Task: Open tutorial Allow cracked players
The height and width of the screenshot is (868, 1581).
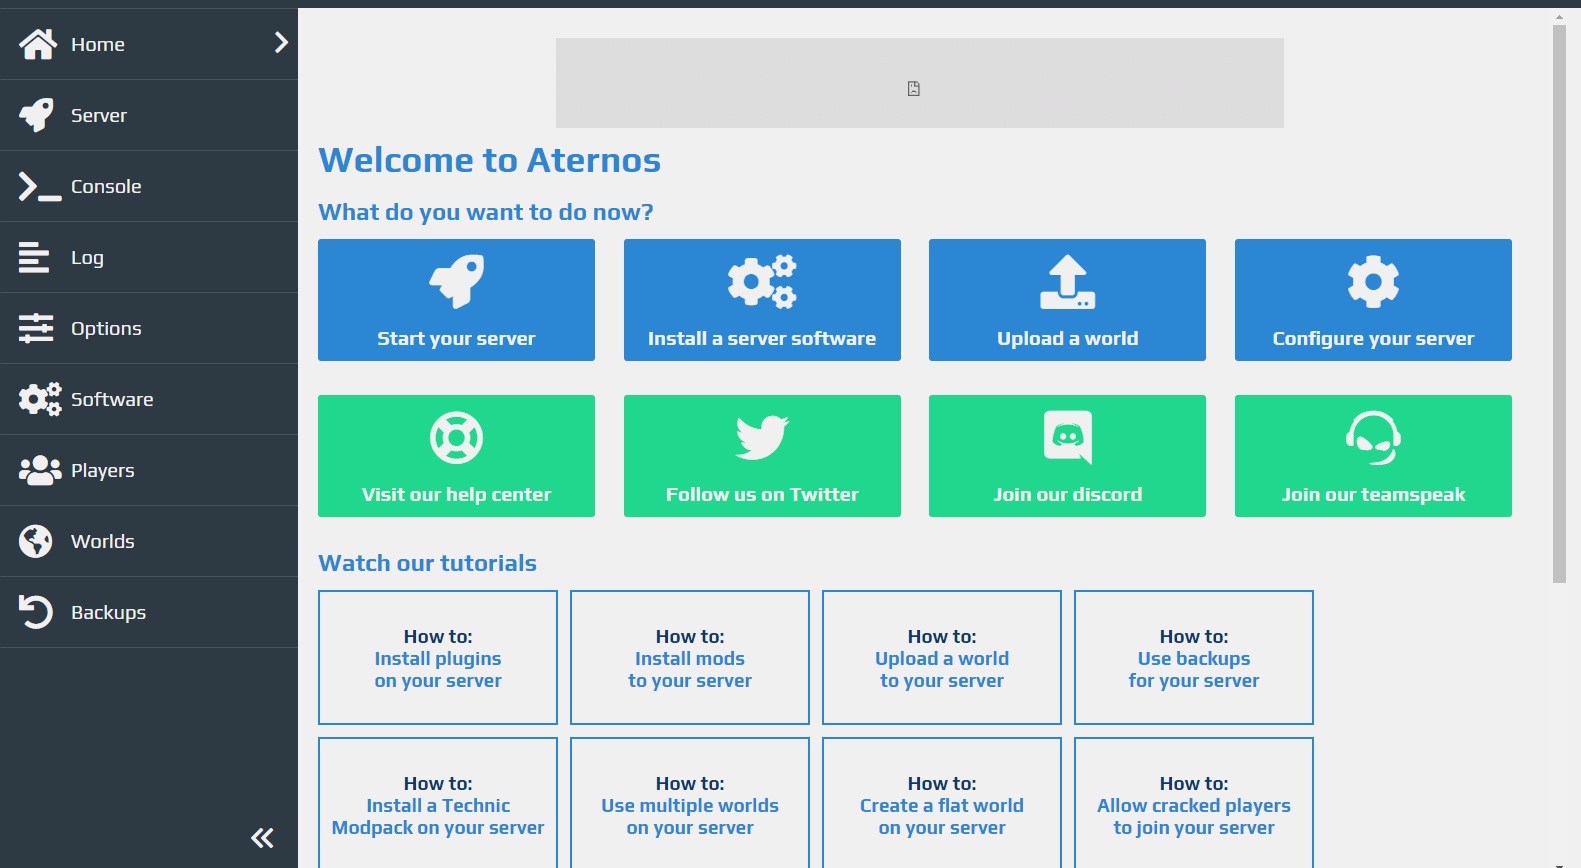Action: click(x=1194, y=803)
